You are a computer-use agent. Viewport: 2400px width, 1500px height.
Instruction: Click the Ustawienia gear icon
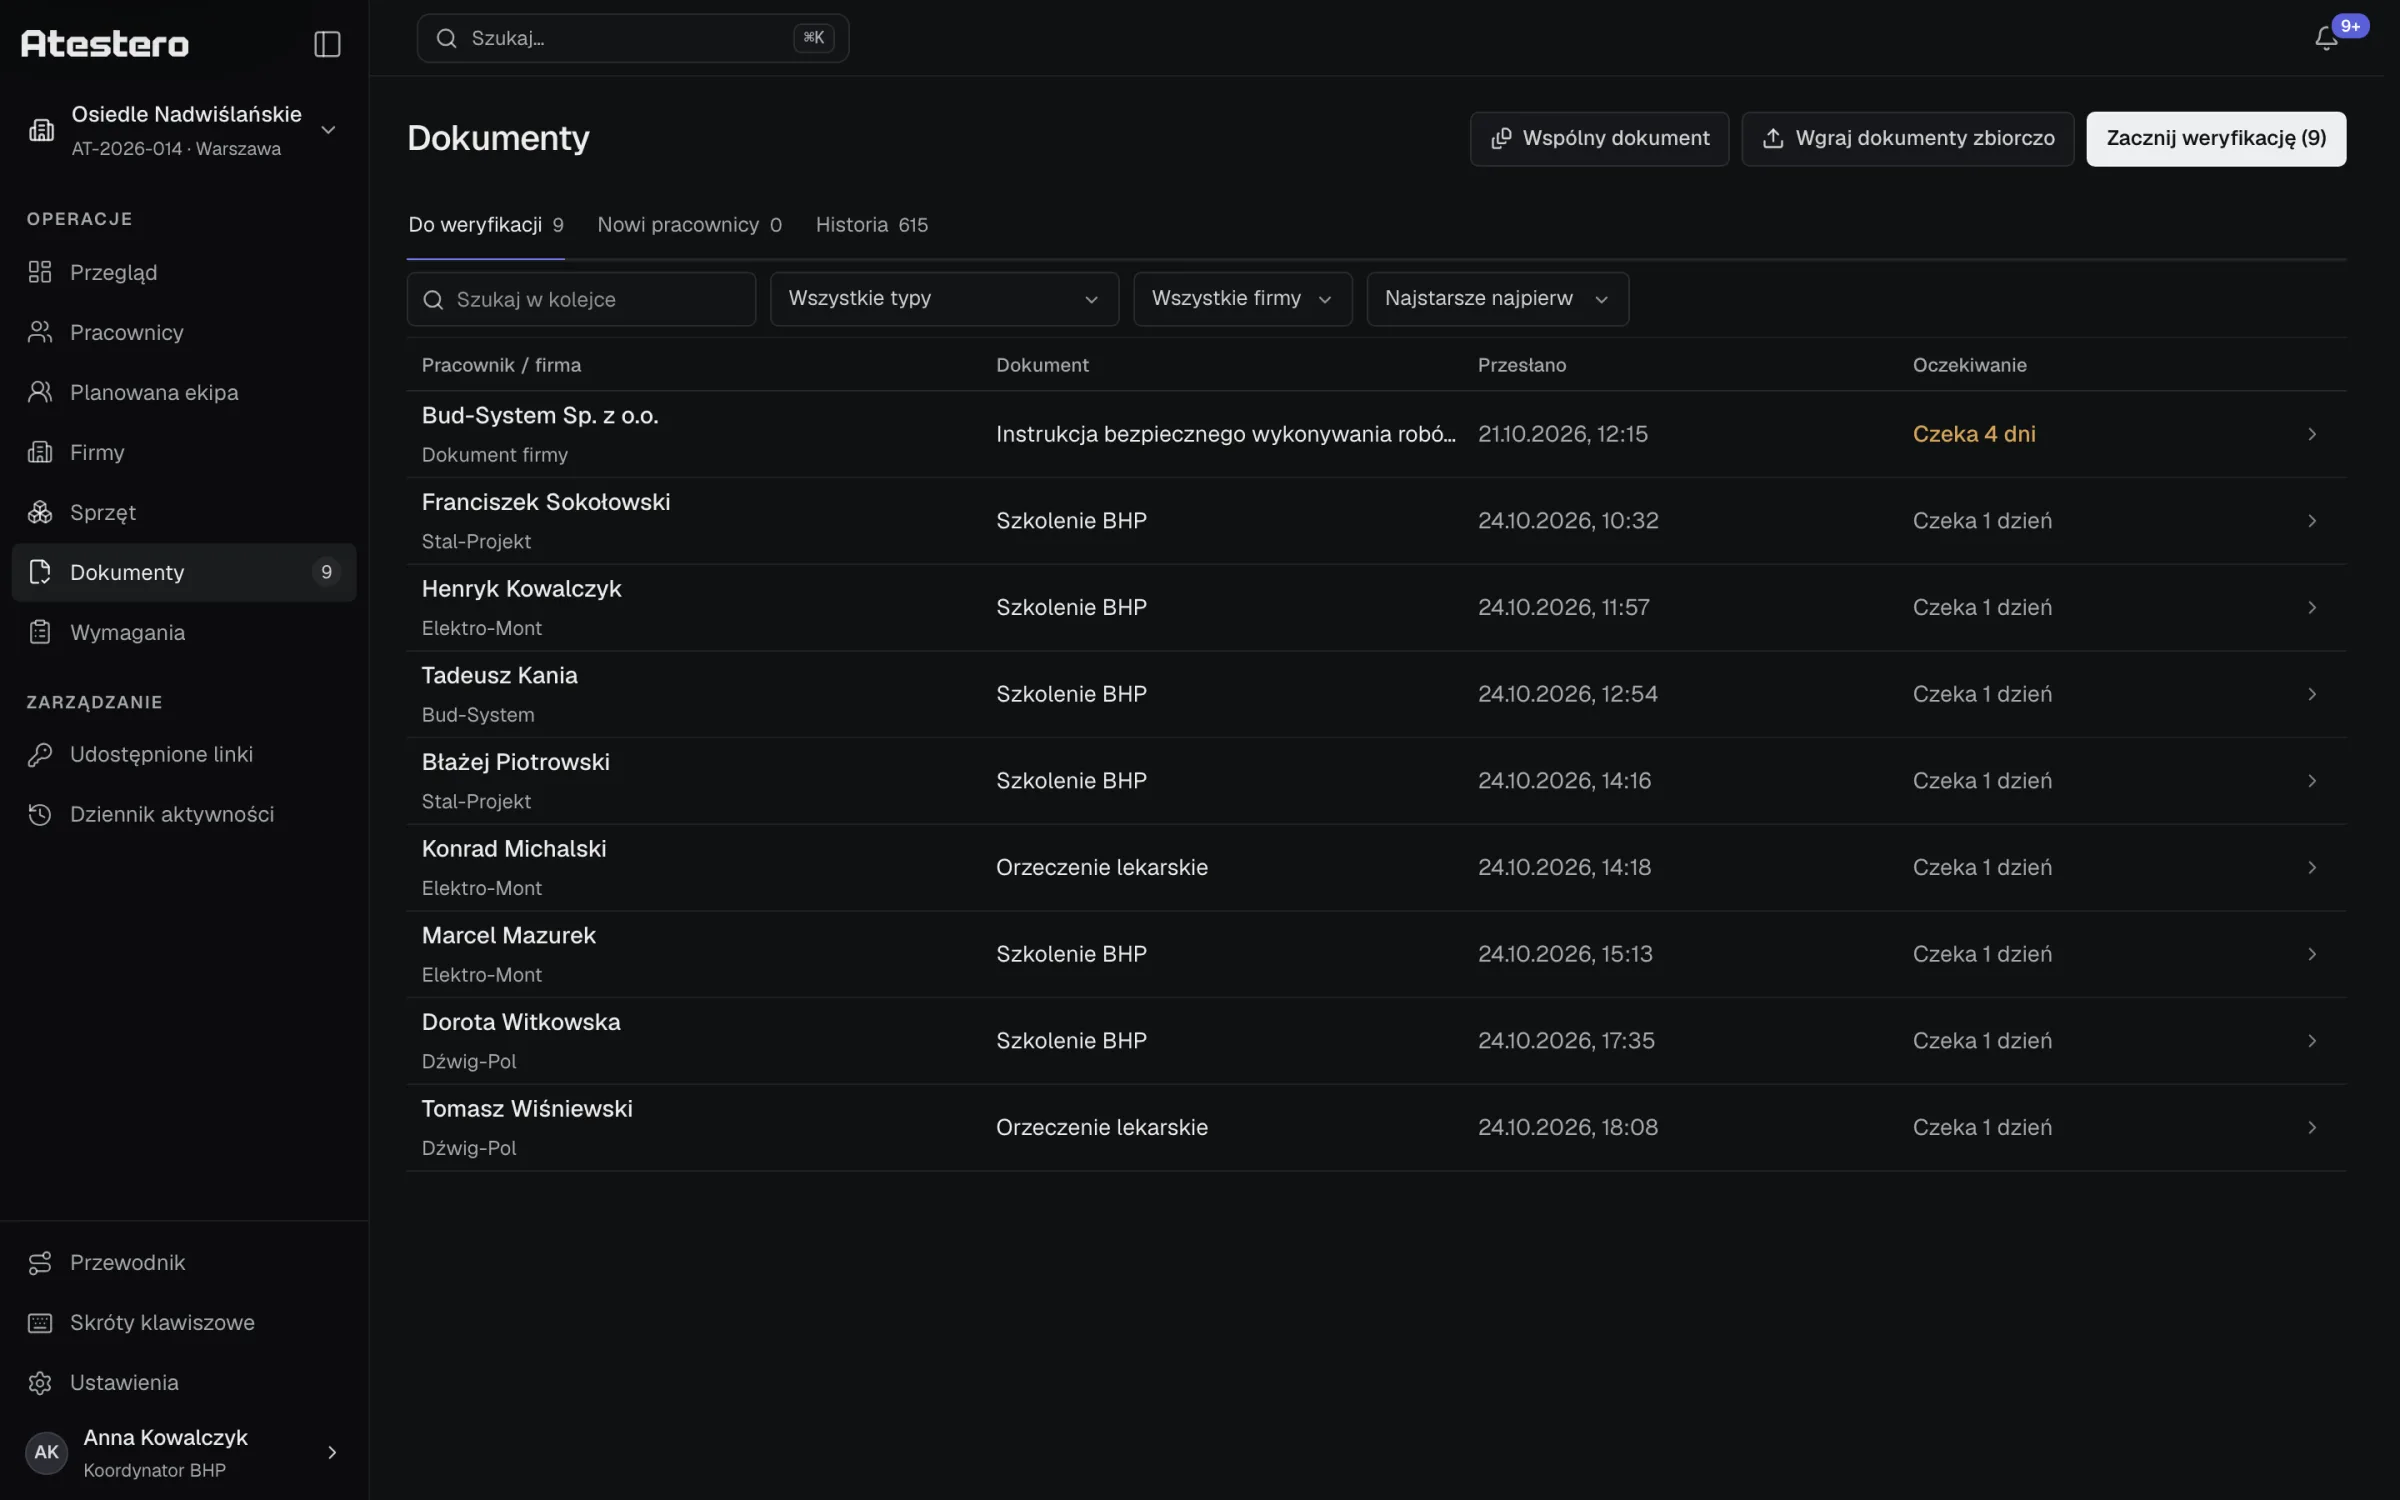pos(40,1382)
